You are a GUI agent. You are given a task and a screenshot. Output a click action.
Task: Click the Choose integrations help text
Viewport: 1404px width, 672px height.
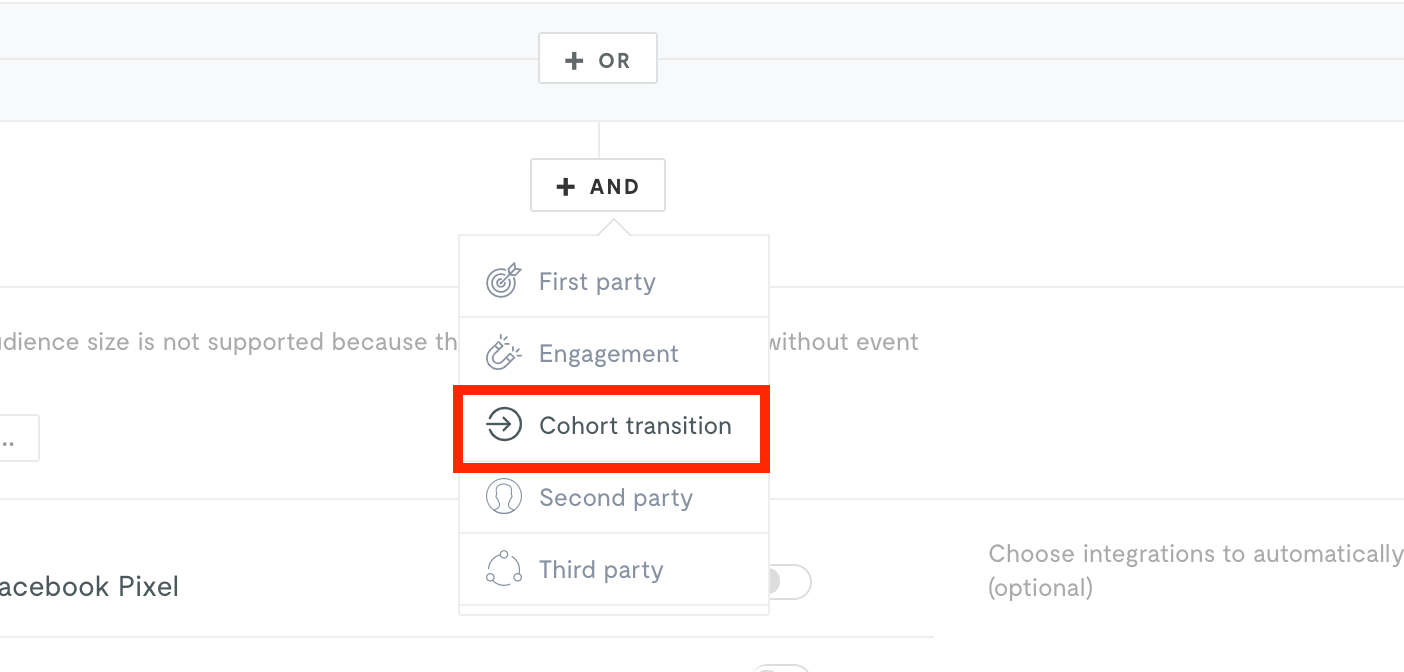1196,571
